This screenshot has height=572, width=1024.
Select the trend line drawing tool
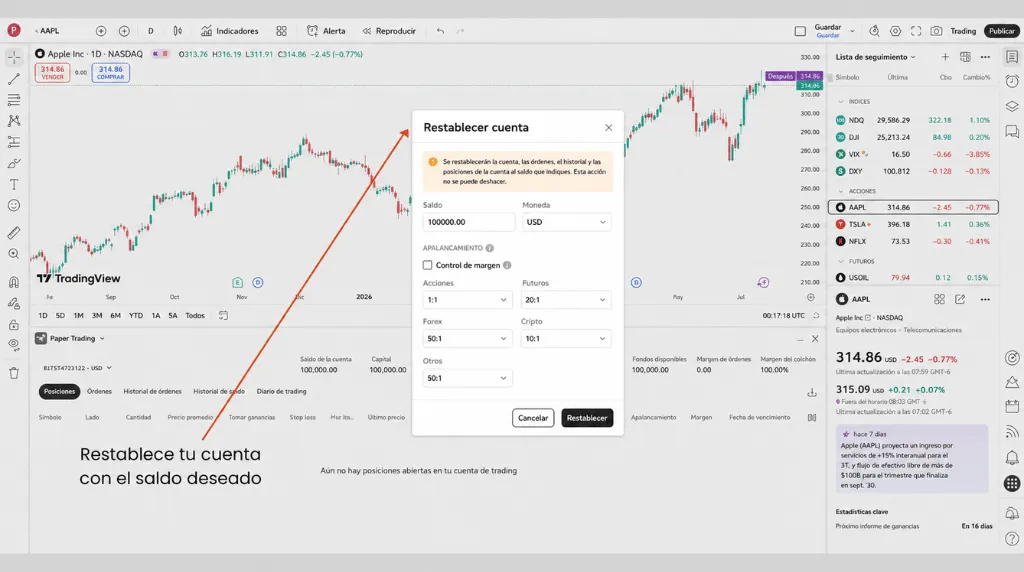coord(14,79)
